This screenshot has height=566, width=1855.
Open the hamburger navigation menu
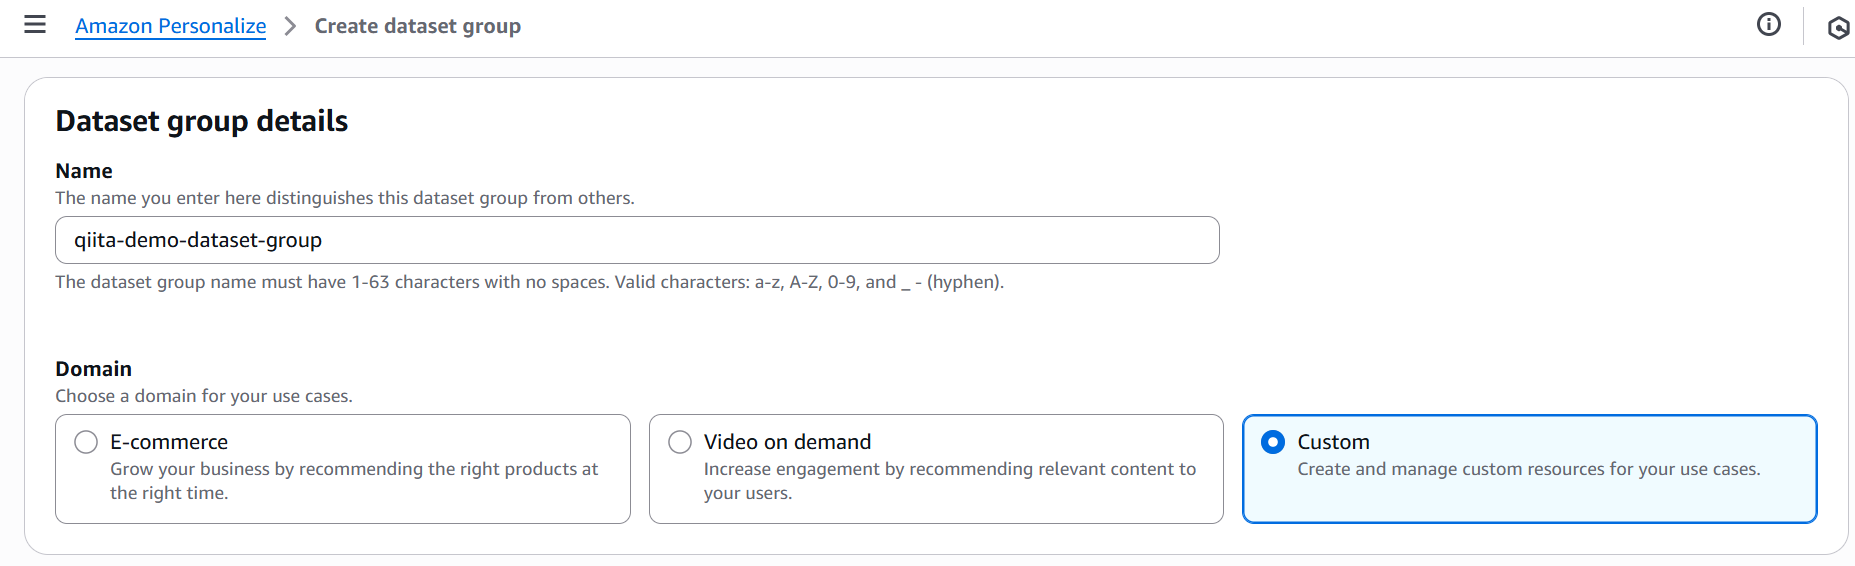click(x=35, y=25)
